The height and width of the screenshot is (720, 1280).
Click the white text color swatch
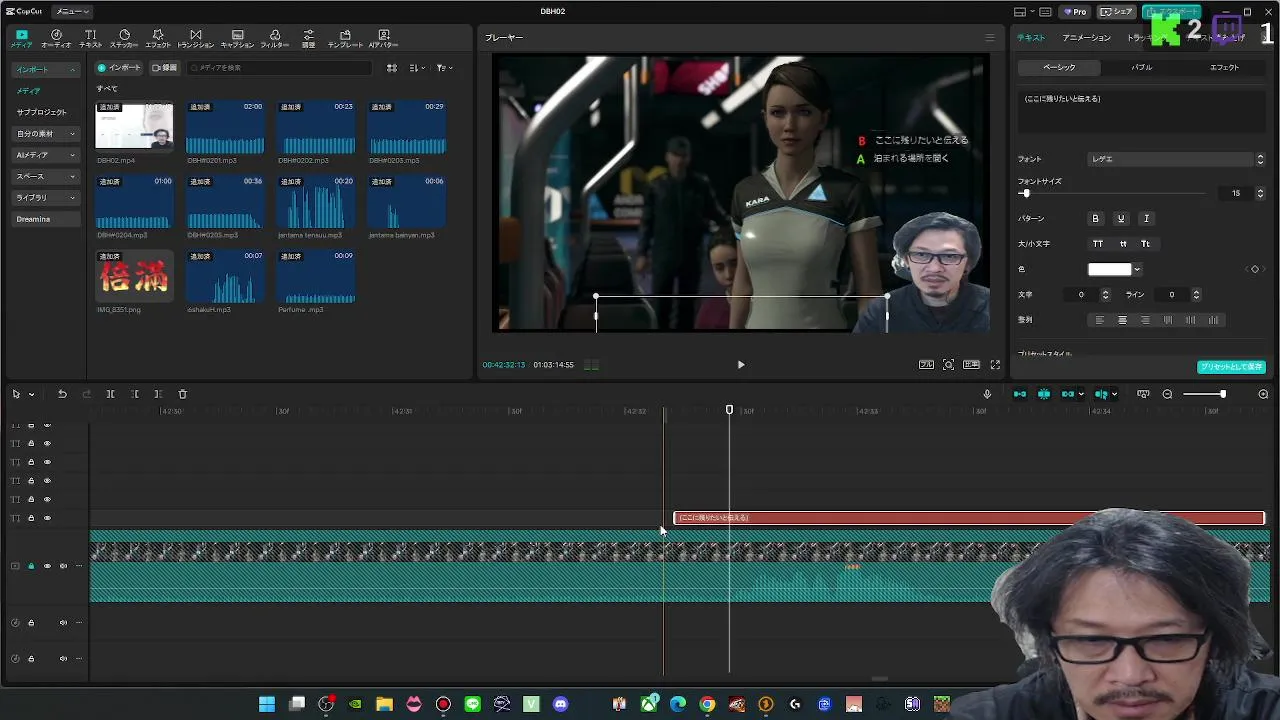[x=1109, y=269]
